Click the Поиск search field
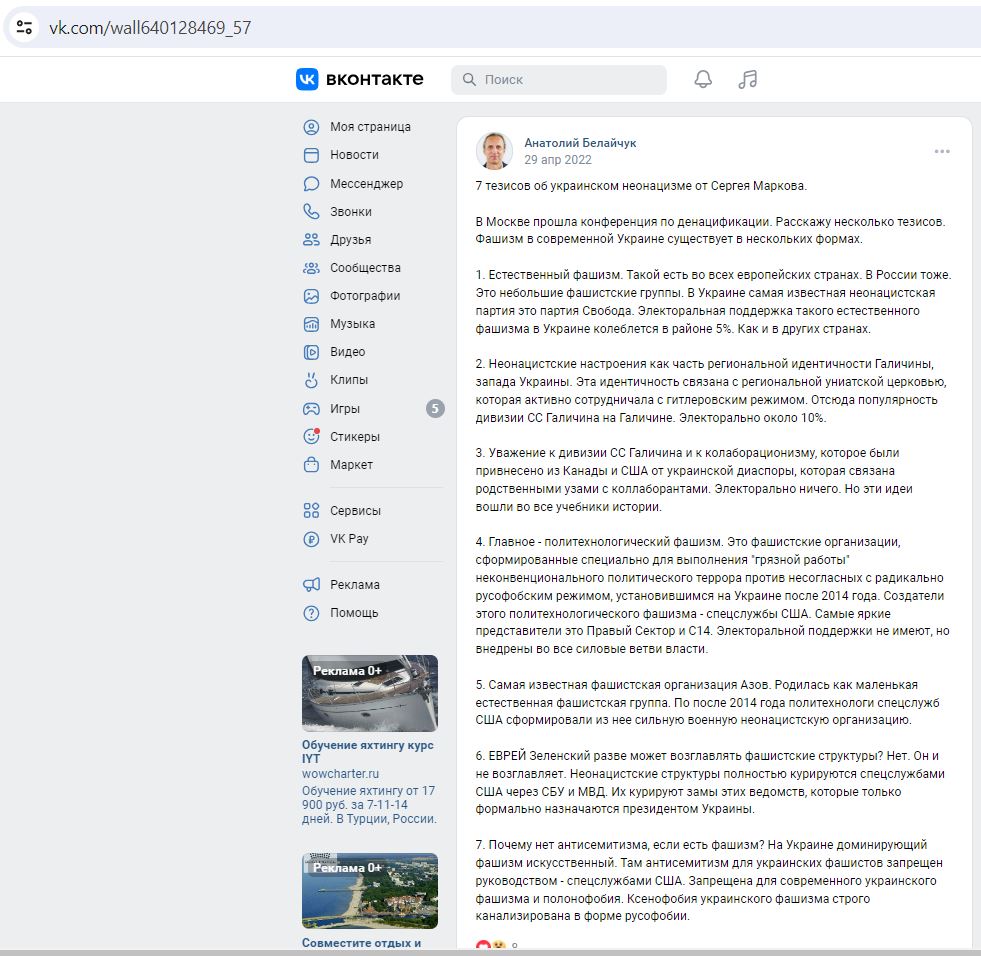 click(x=559, y=79)
